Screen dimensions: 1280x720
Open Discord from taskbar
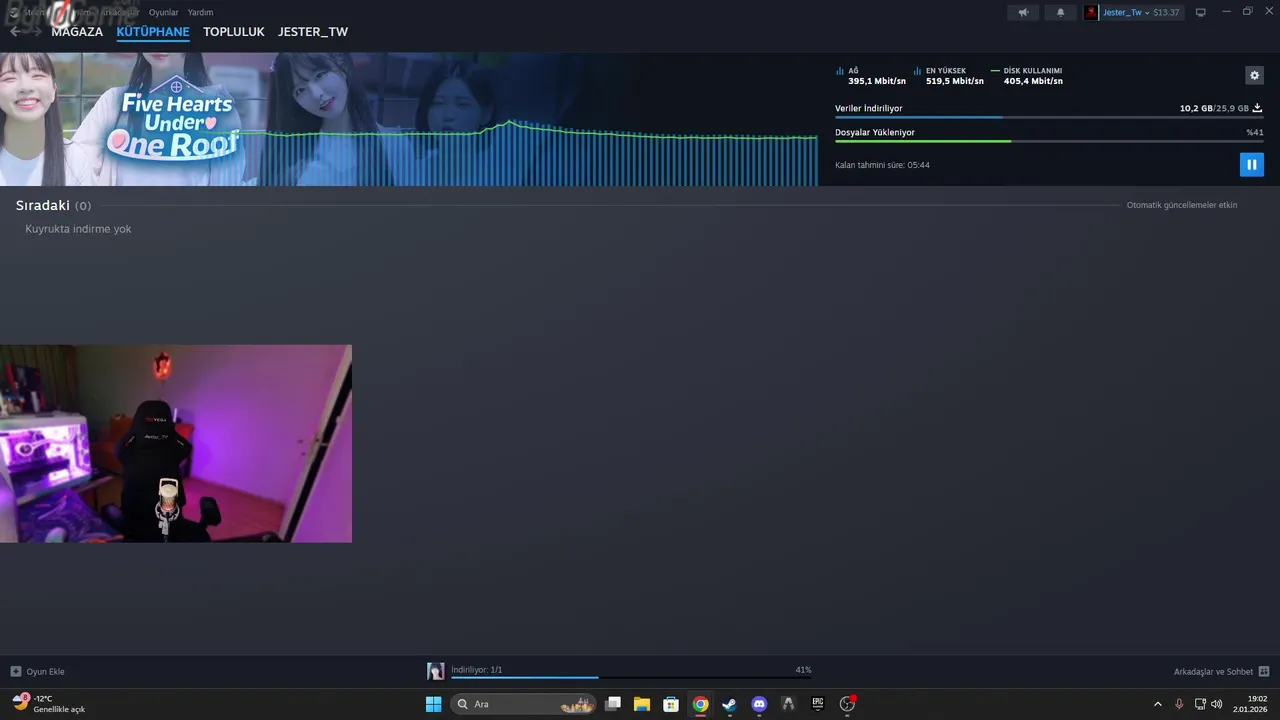[x=759, y=704]
